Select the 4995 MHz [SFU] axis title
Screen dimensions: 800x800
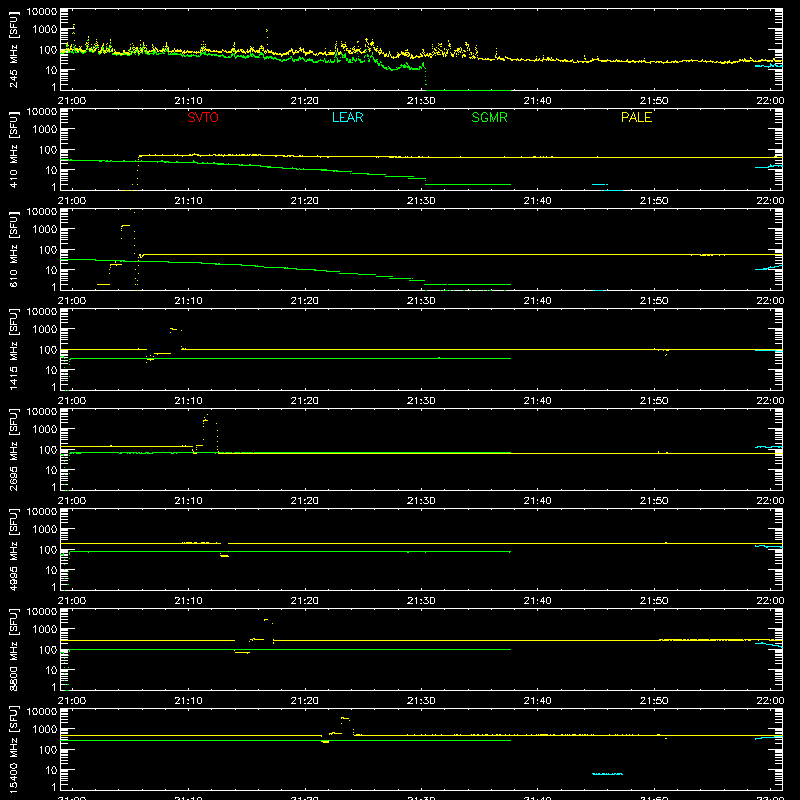click(x=14, y=549)
